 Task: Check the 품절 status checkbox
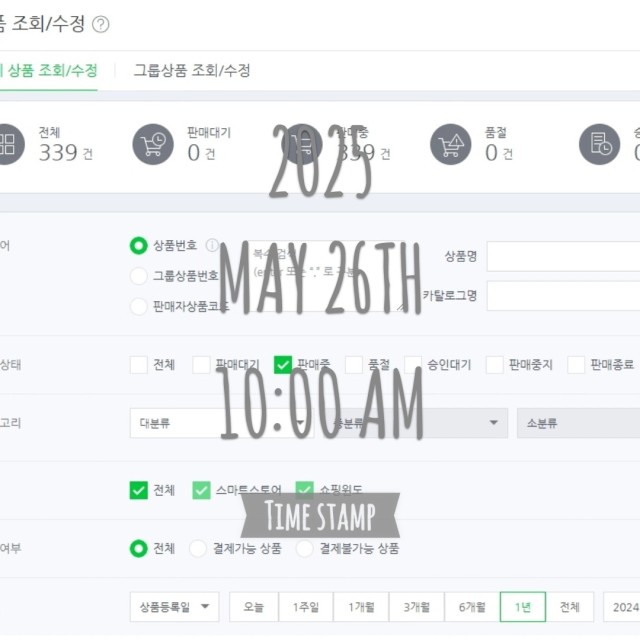354,364
